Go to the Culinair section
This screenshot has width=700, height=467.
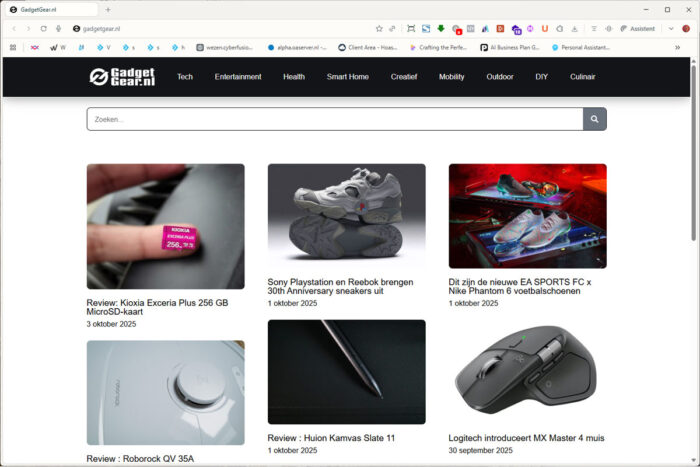[582, 77]
